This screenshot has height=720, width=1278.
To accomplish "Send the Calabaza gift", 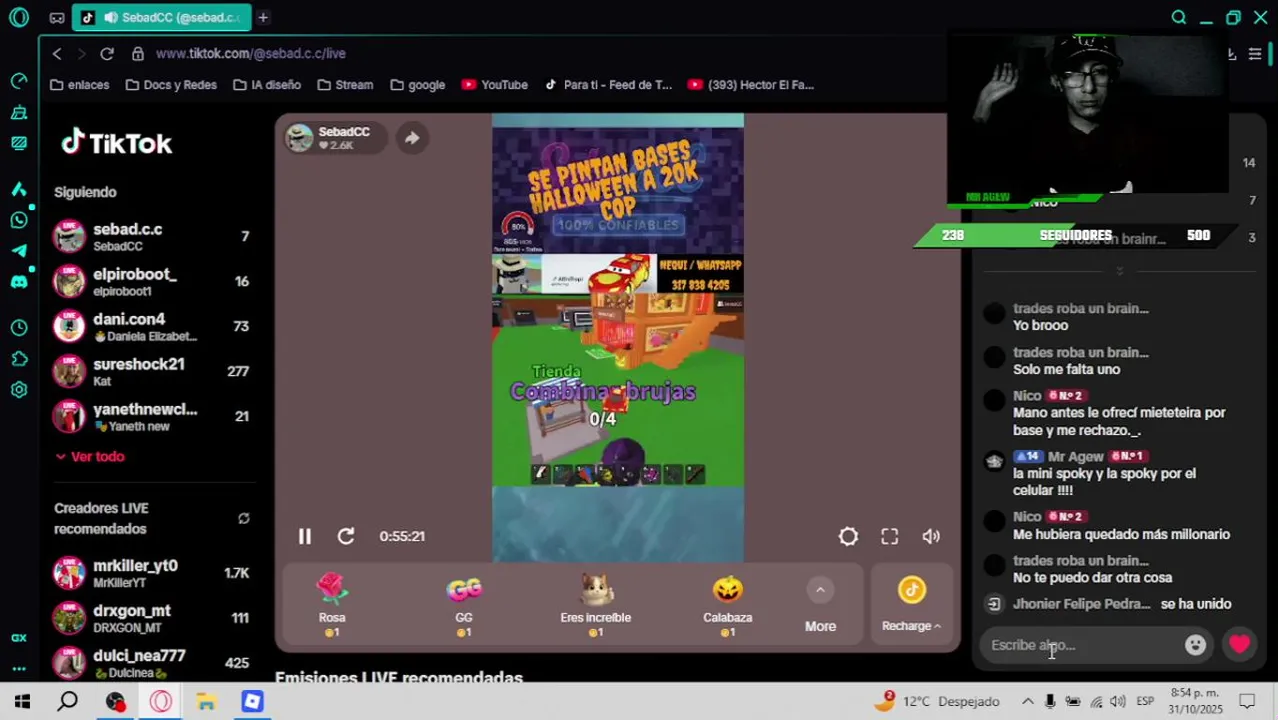I will click(728, 603).
